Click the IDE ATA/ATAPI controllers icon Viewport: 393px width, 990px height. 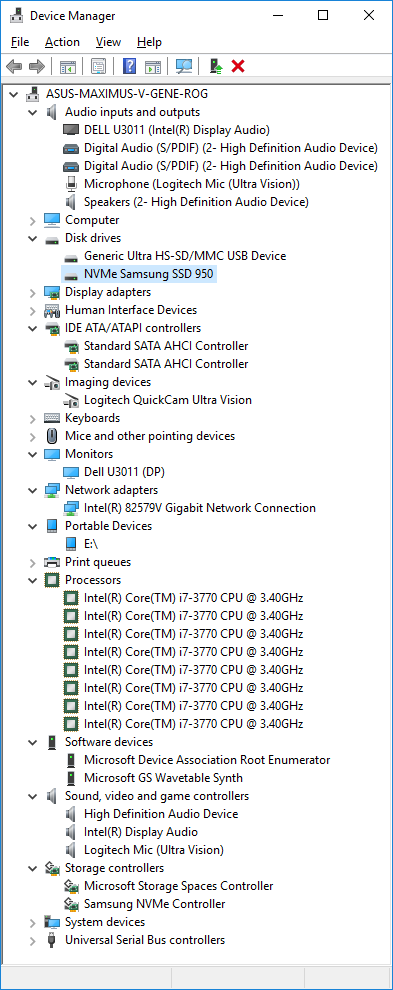pyautogui.click(x=52, y=328)
